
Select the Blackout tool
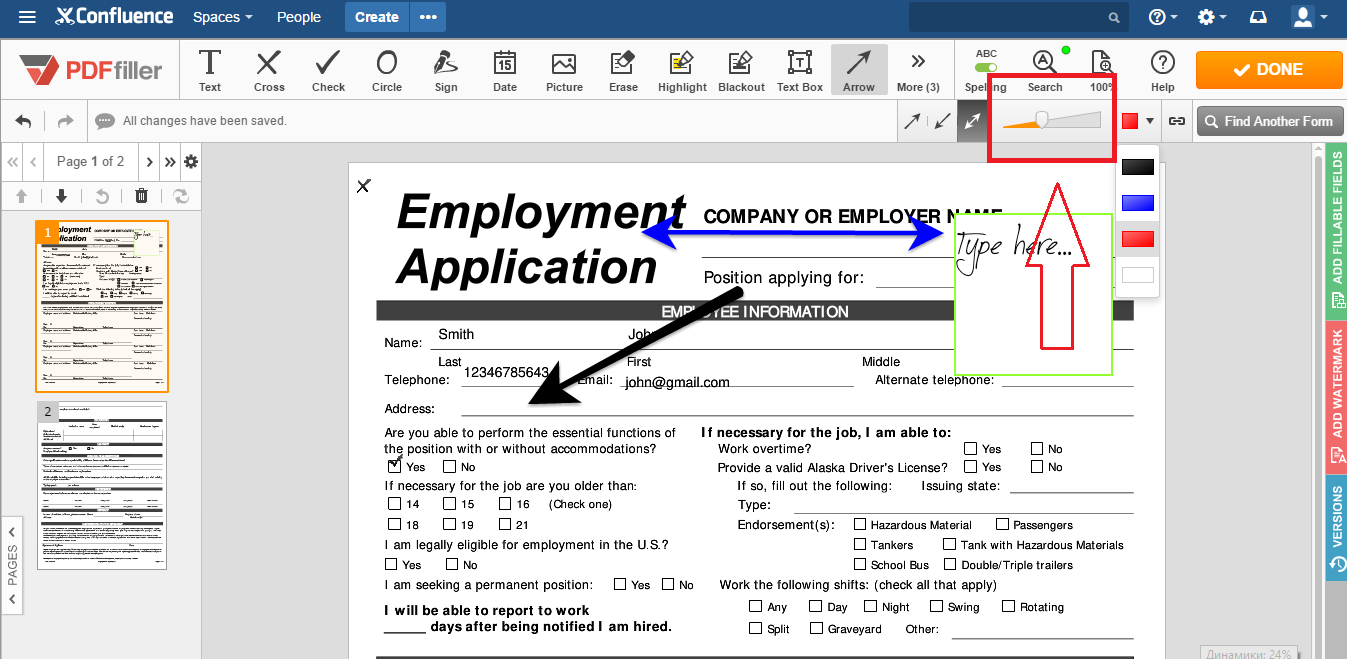pos(741,70)
